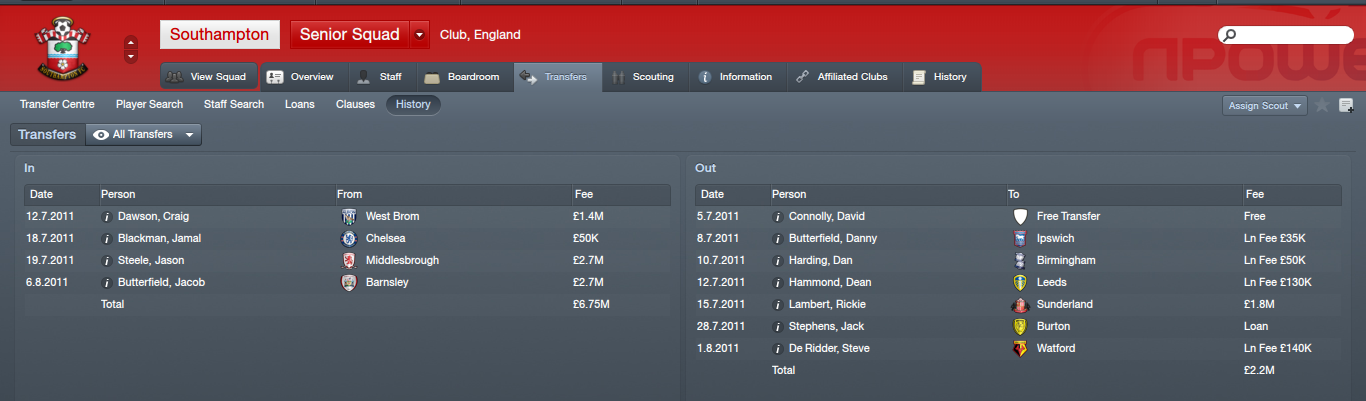Step to the next club with the down arrow
The width and height of the screenshot is (1366, 401).
pos(131,57)
